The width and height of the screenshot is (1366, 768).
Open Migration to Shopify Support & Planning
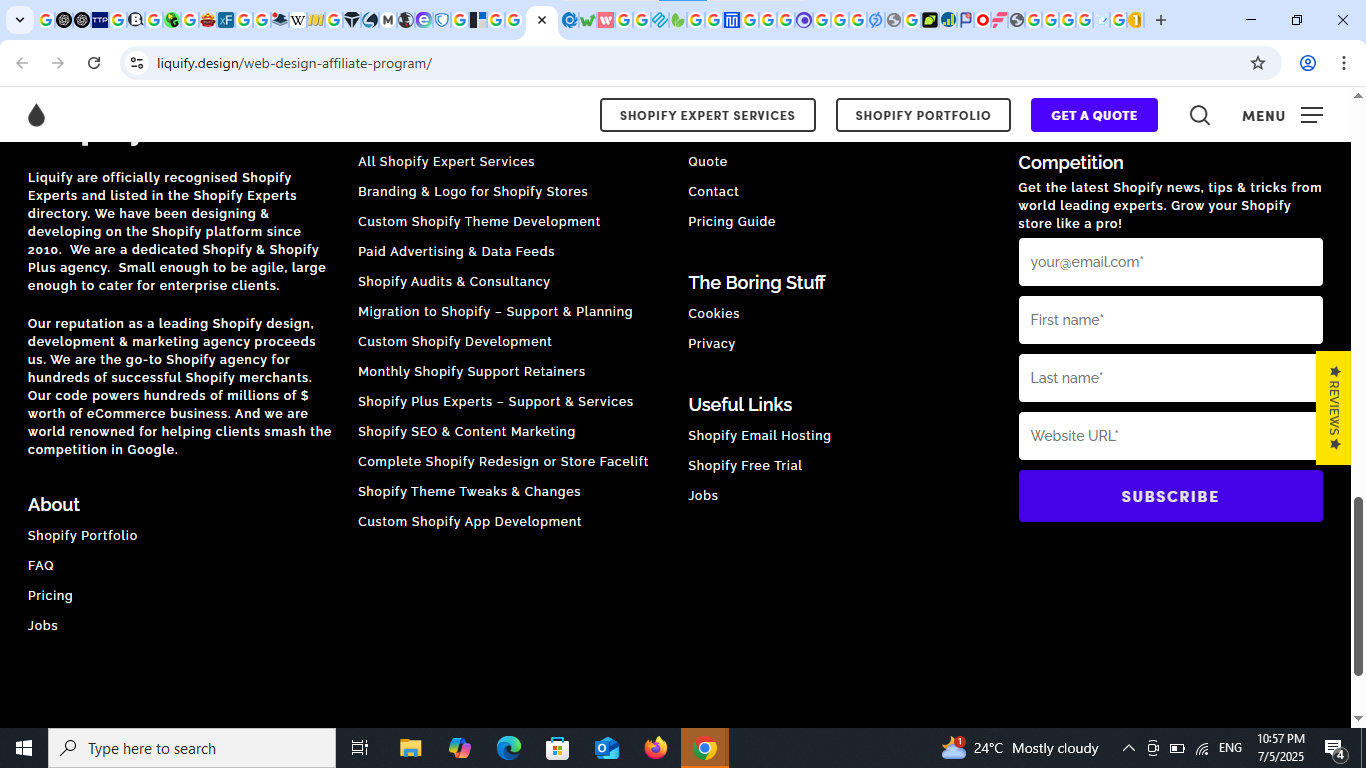pyautogui.click(x=495, y=312)
